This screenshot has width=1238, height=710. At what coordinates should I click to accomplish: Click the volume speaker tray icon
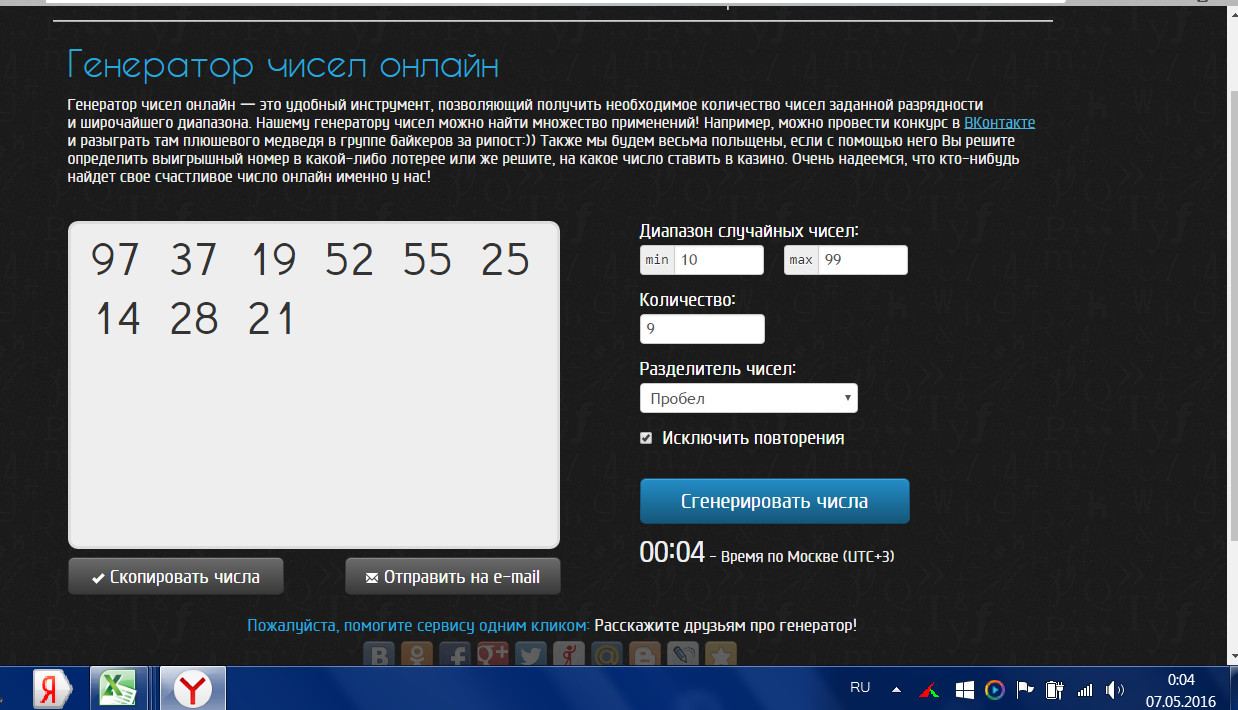pos(1115,689)
